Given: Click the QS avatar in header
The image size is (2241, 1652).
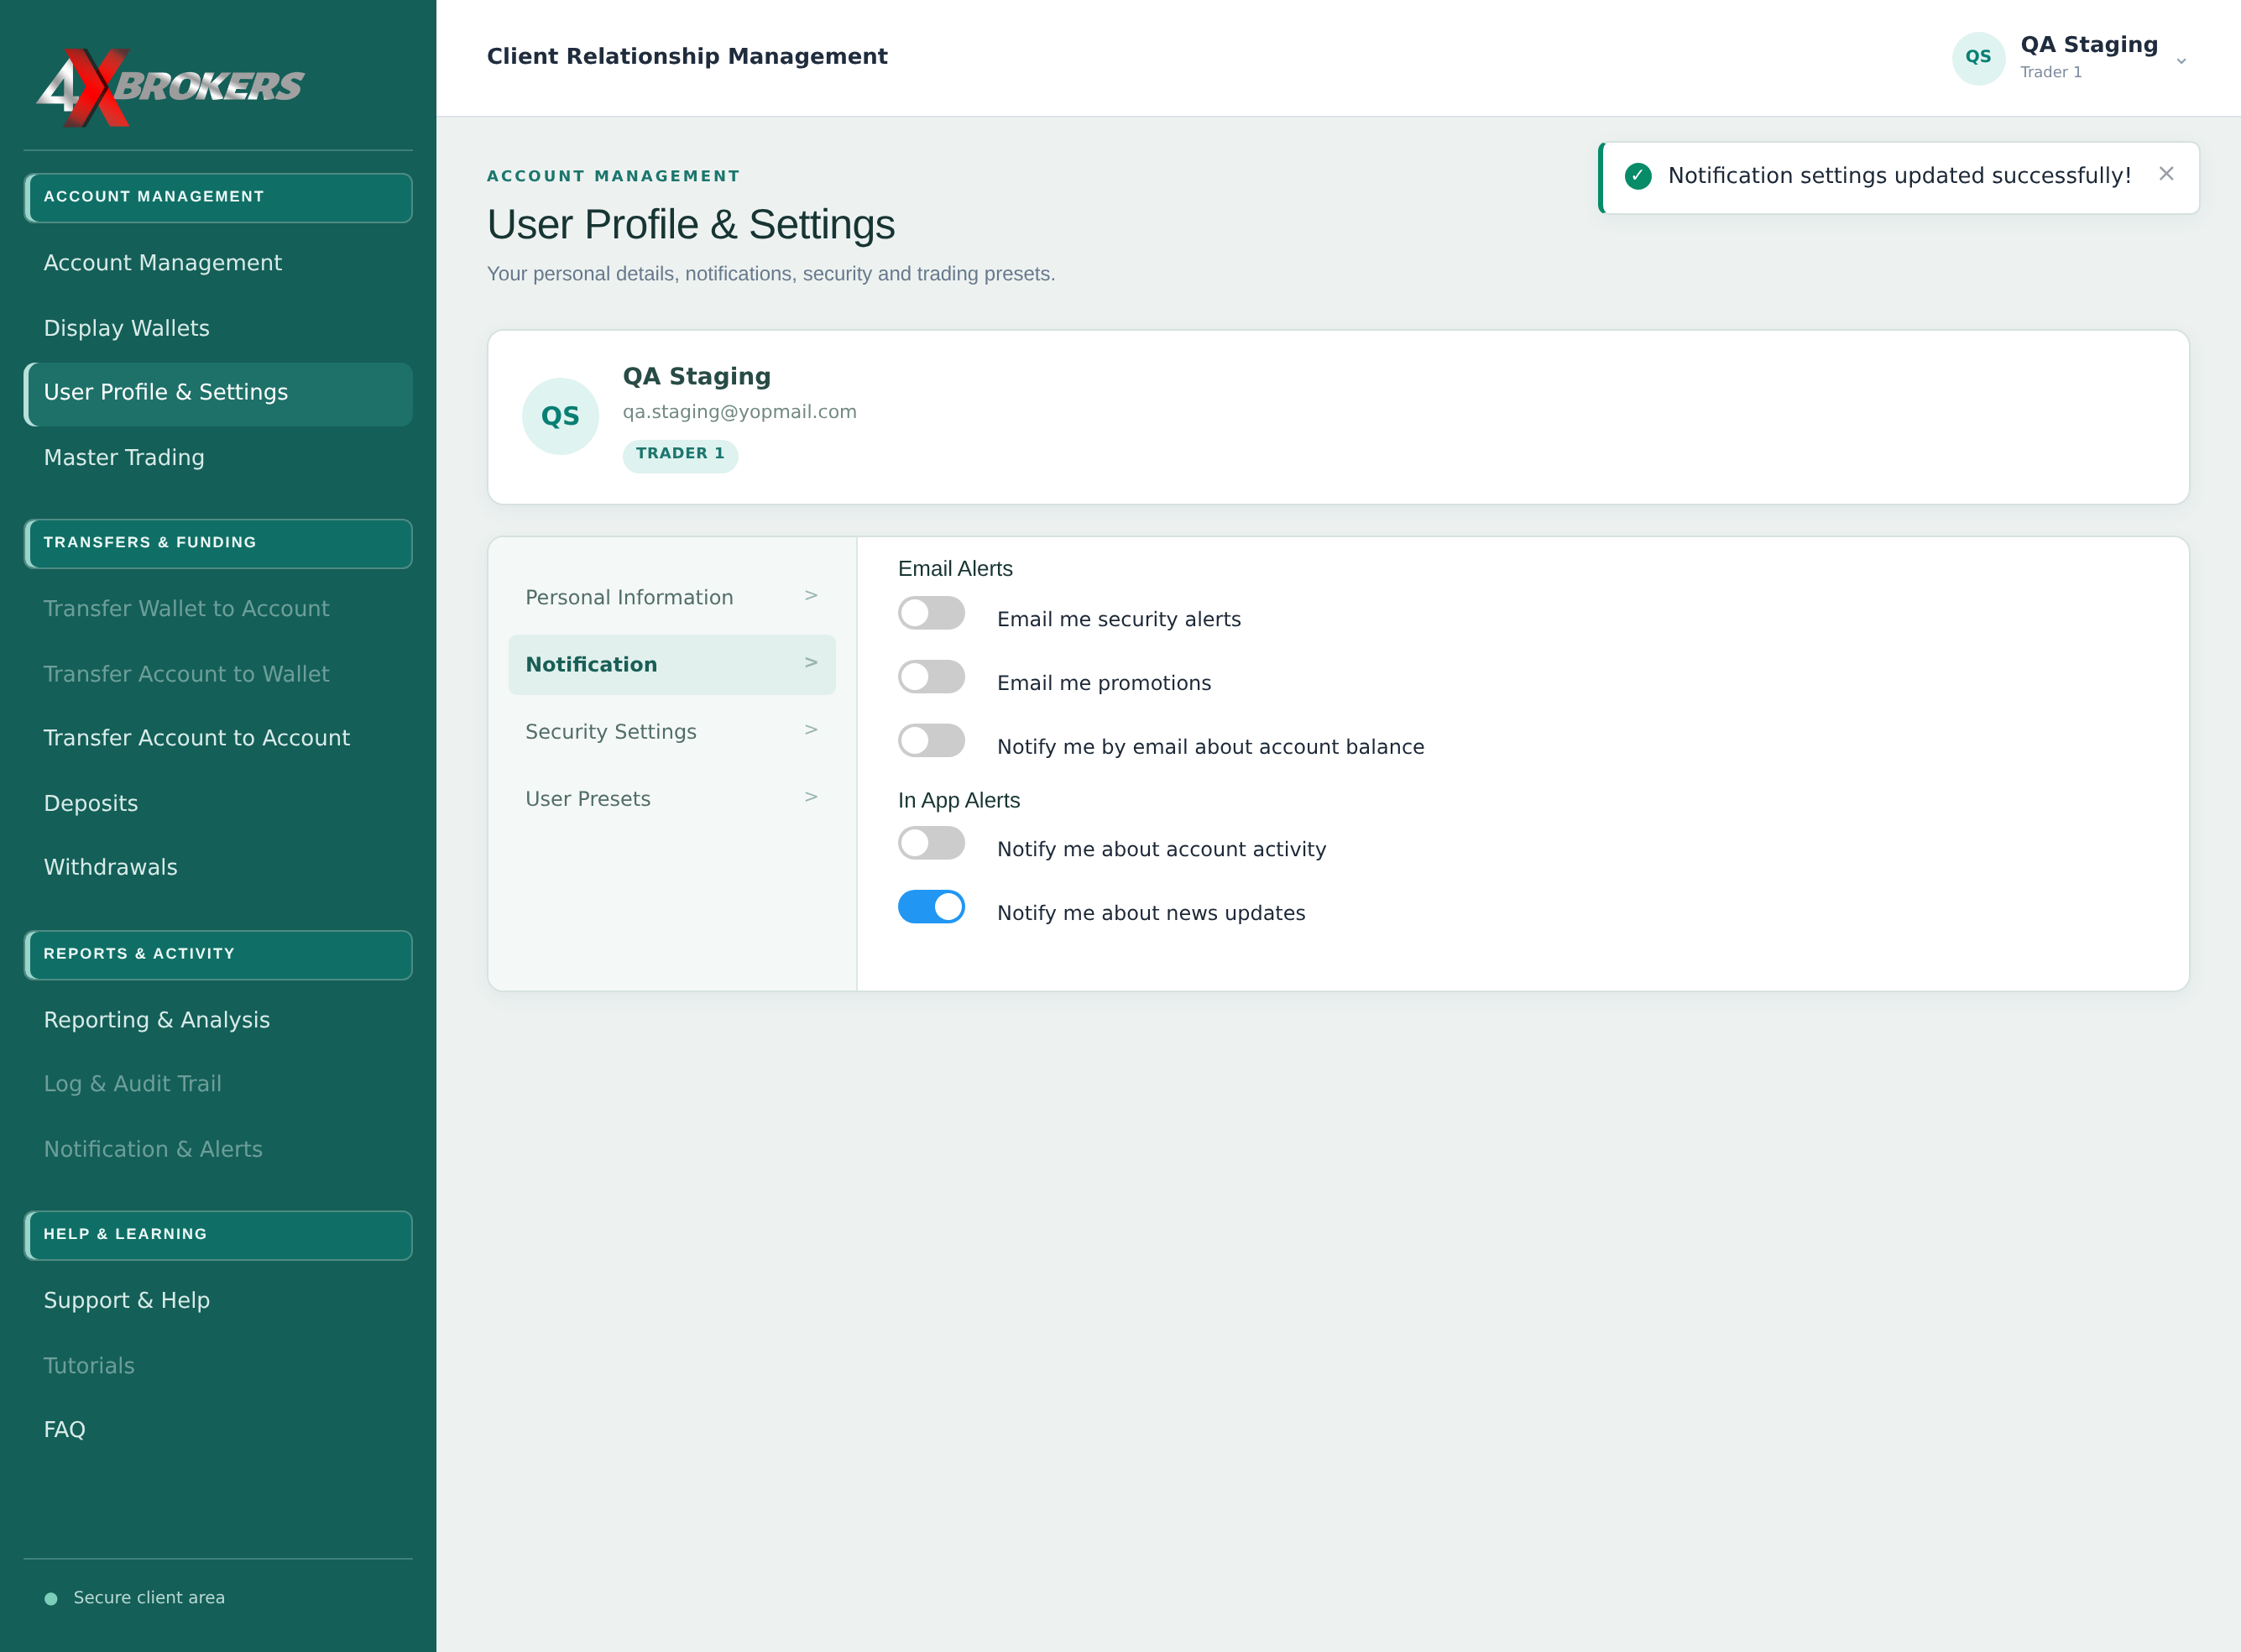Looking at the screenshot, I should click(x=1978, y=58).
